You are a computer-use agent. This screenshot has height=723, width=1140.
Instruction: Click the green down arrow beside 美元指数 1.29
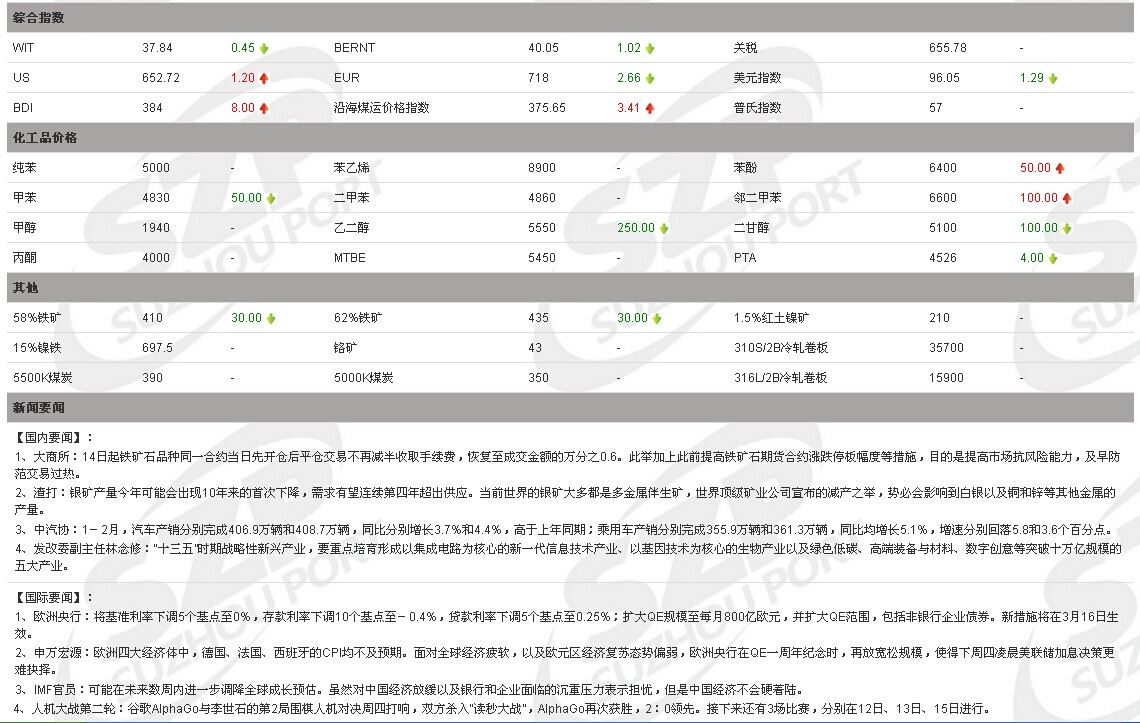click(x=1053, y=78)
